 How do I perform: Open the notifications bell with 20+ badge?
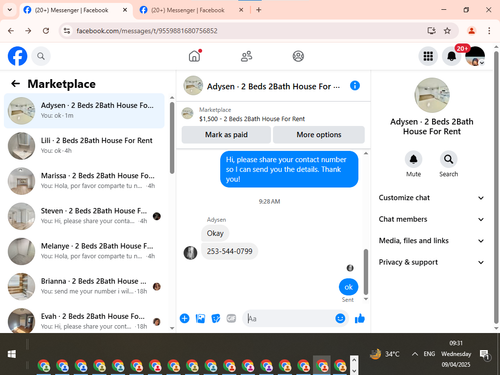(452, 56)
